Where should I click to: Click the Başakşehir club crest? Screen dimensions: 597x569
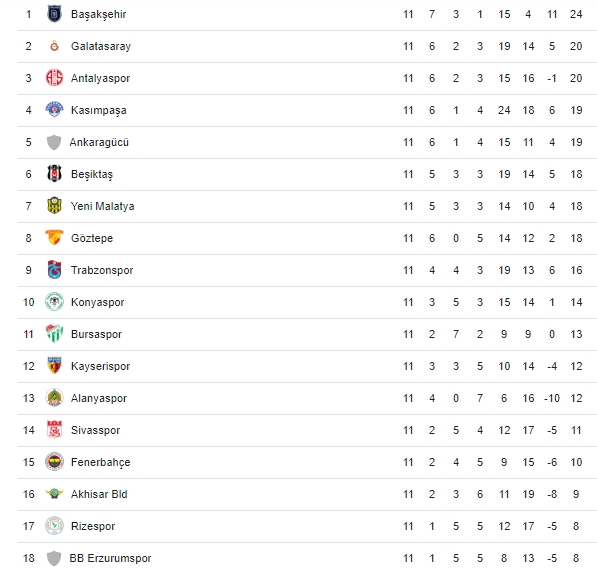[x=54, y=14]
